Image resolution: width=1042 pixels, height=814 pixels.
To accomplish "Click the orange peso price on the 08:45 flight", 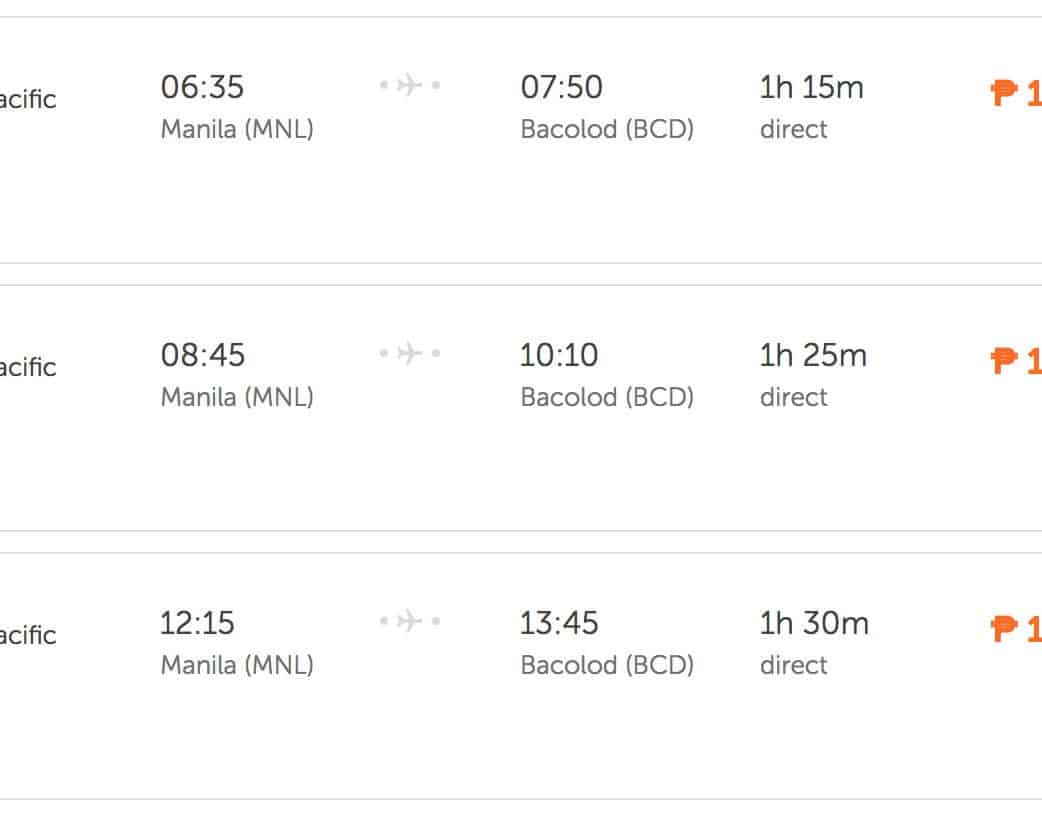I will [x=1016, y=362].
